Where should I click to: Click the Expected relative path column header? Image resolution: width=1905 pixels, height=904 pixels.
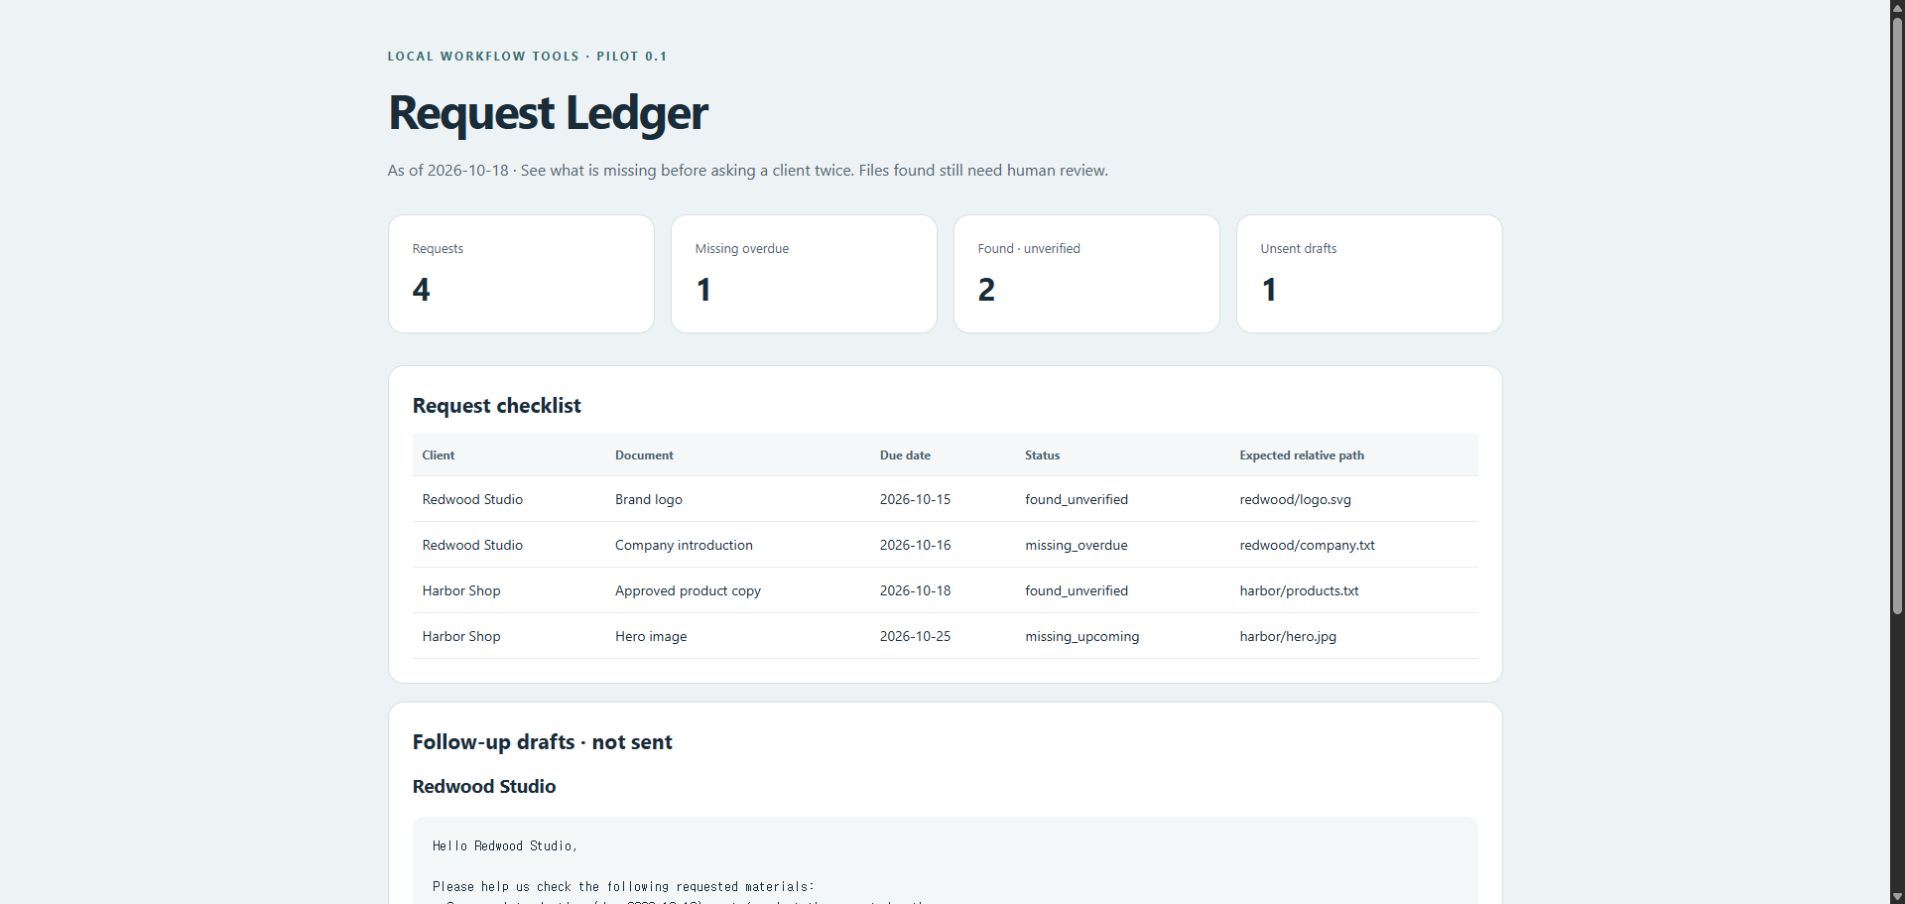1301,455
